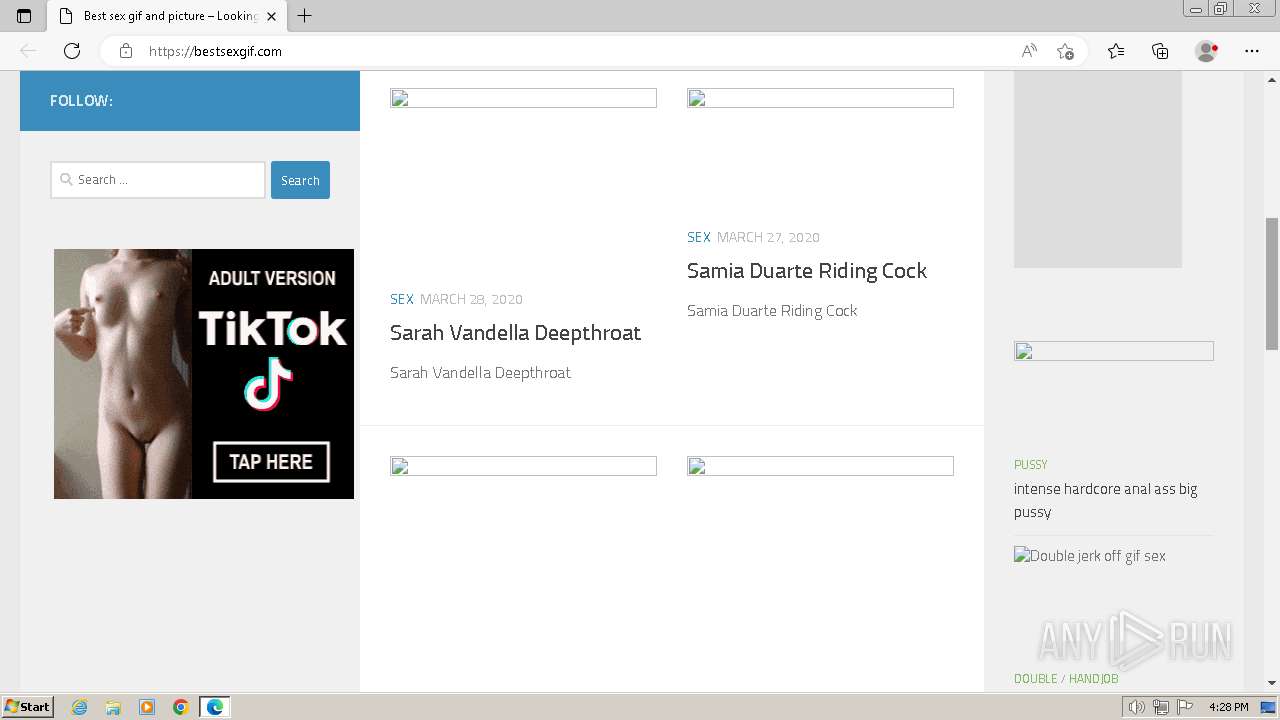1280x720 pixels.
Task: Add this page to favorites
Action: pyautogui.click(x=1065, y=51)
